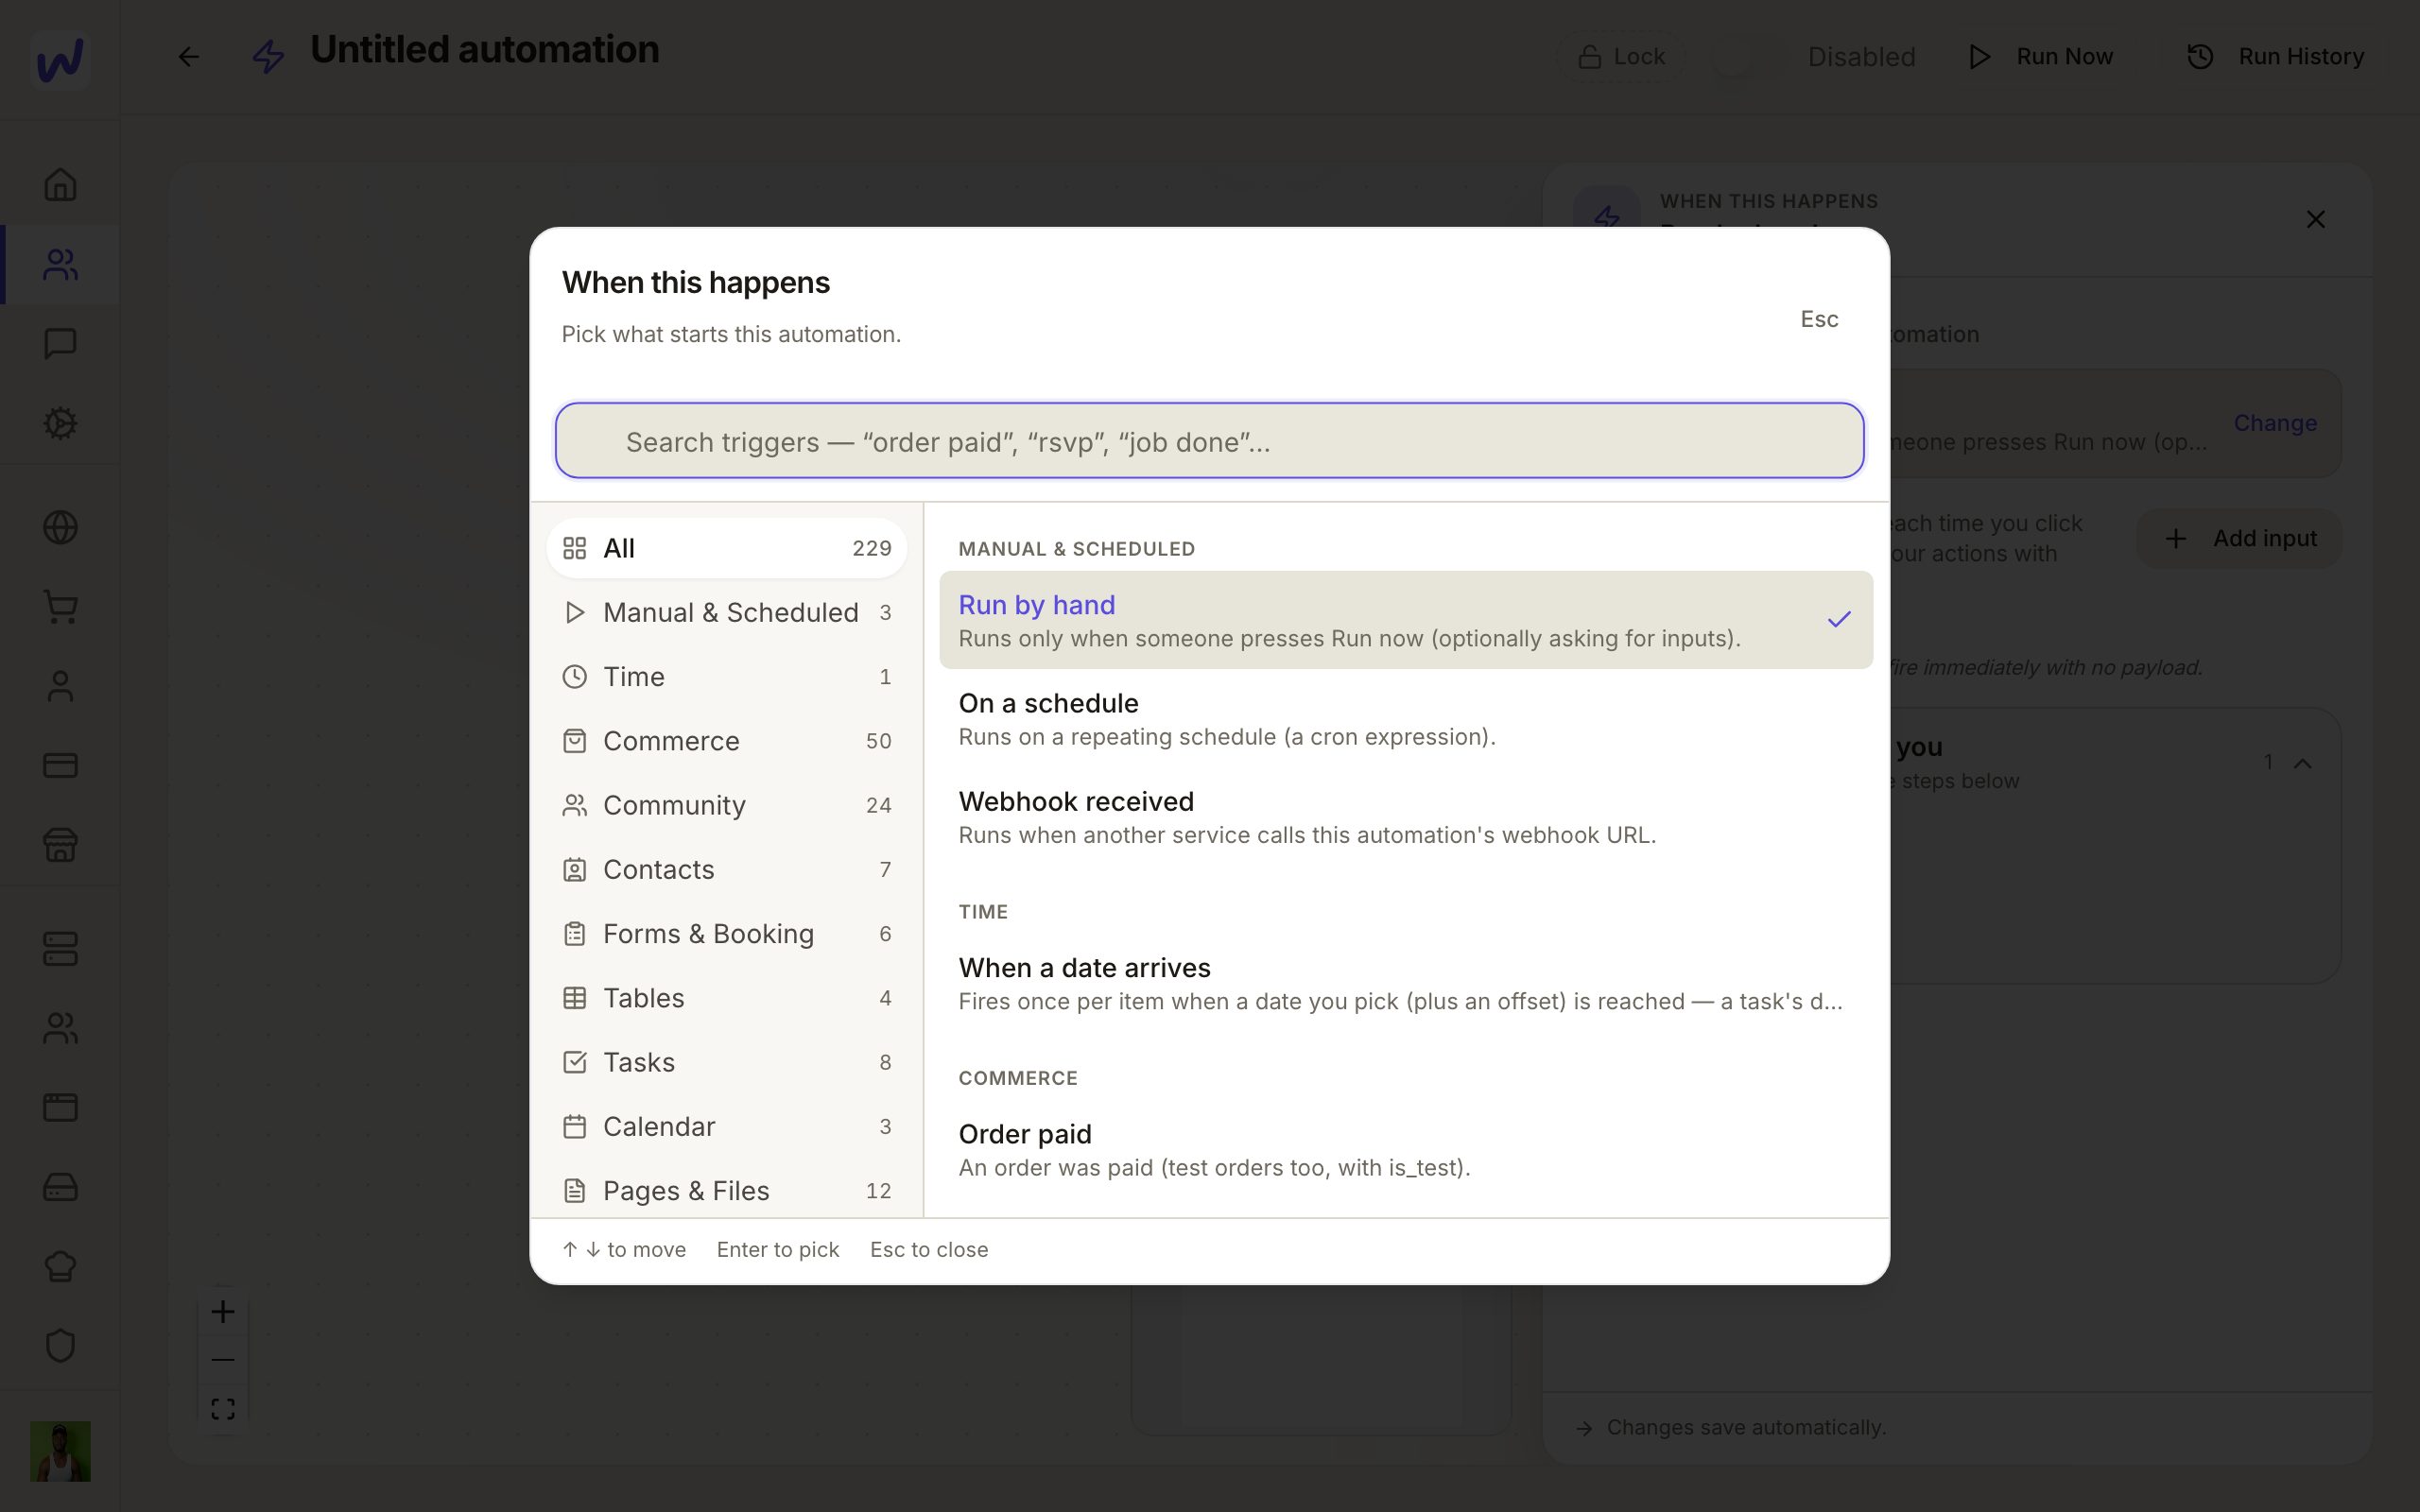
Task: Pick the Order paid trigger
Action: (1405, 1150)
